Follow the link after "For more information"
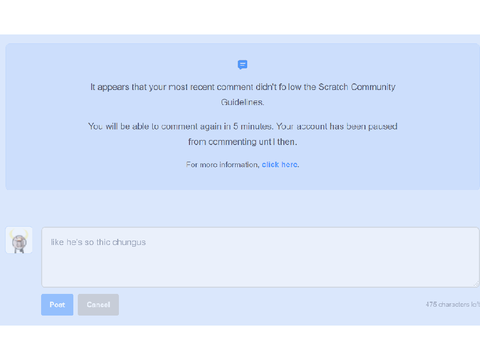Screen dimensions: 480x360 280,164
